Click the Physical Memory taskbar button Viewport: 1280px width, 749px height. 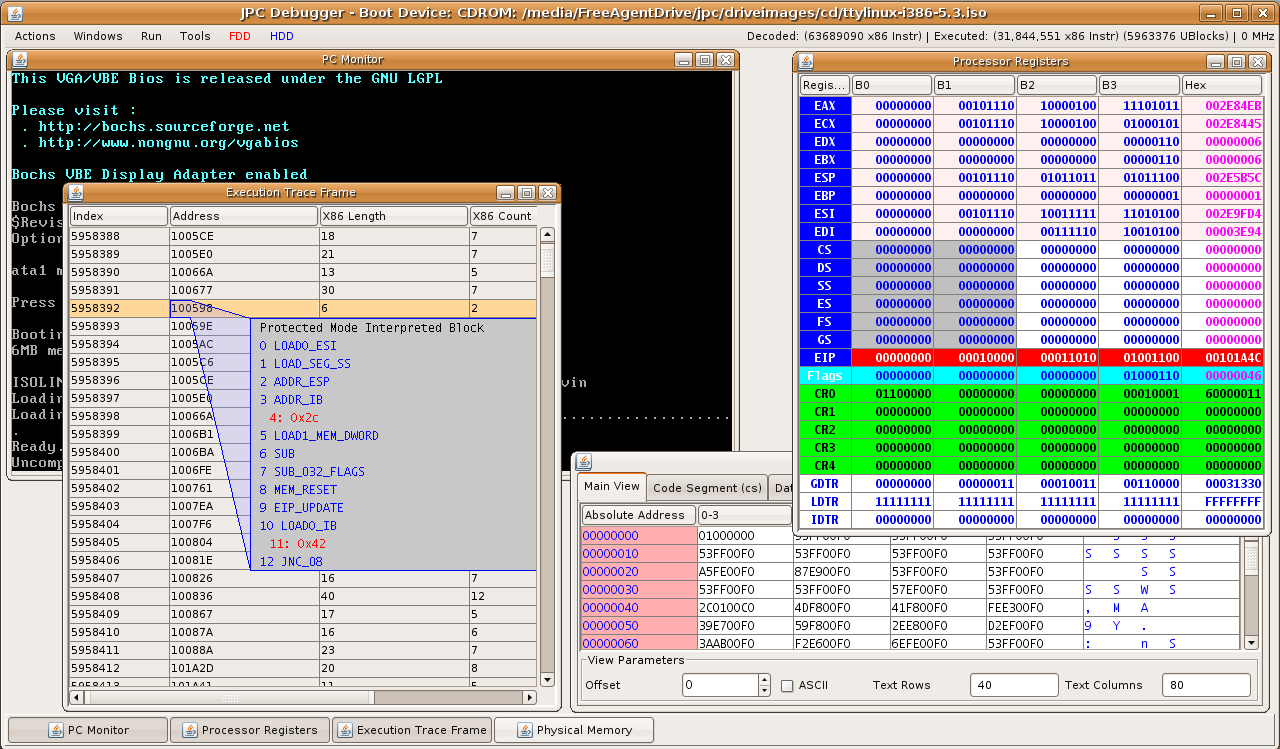[574, 730]
